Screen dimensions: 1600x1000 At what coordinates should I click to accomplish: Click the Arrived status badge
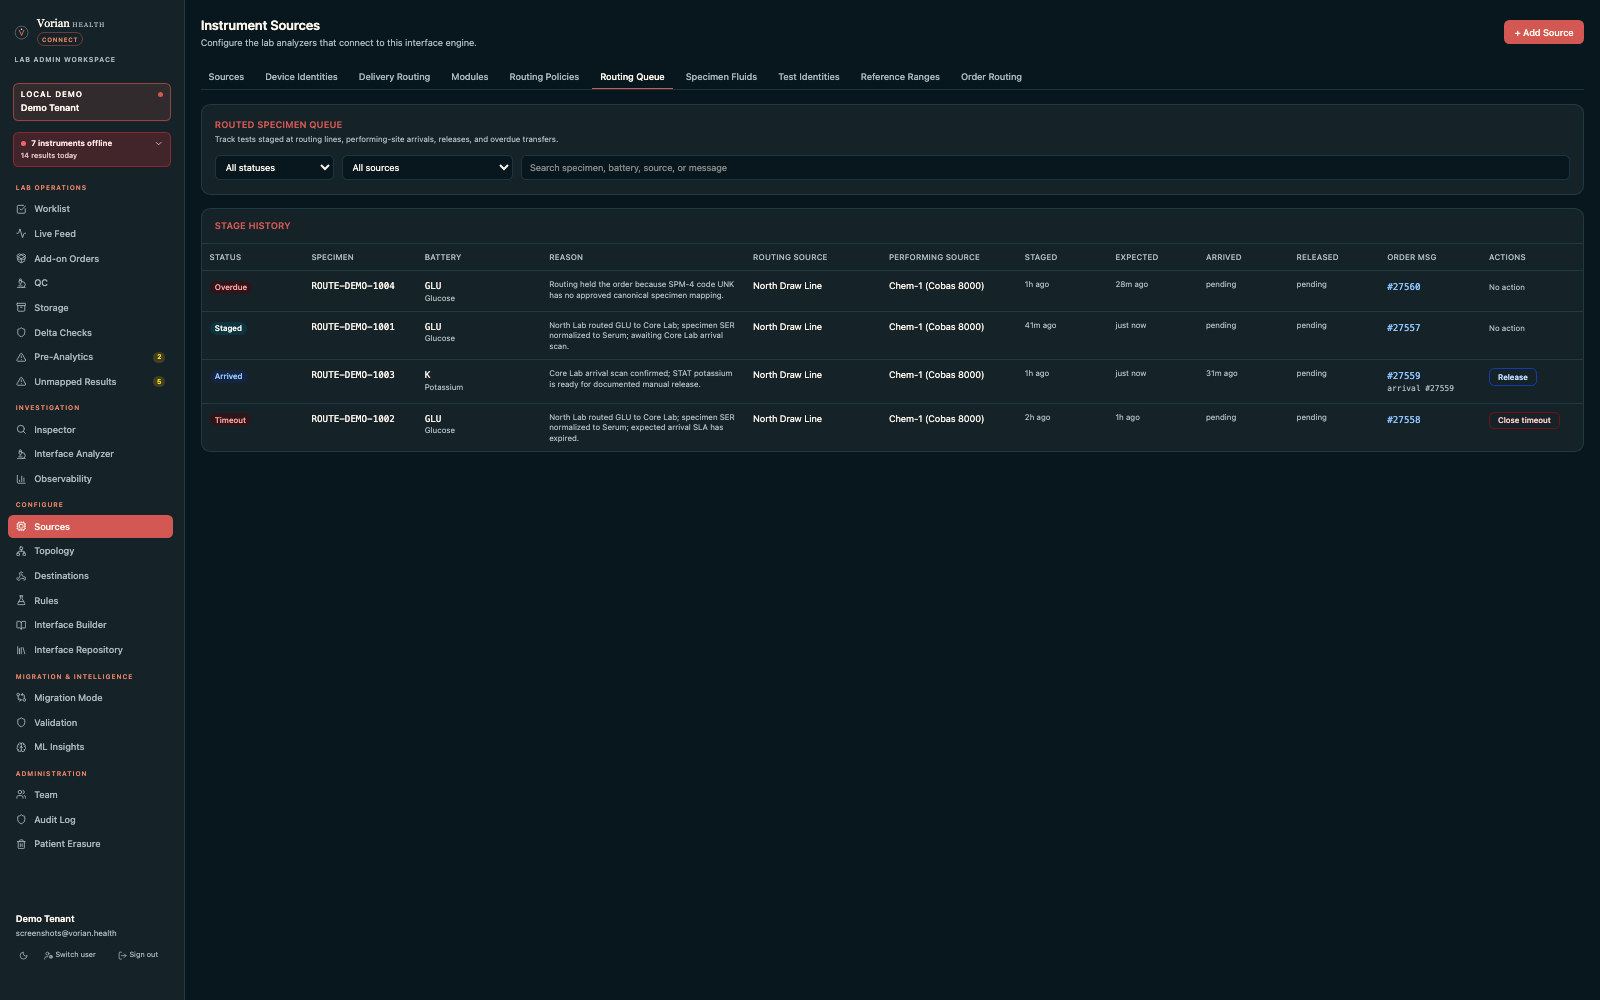point(228,376)
